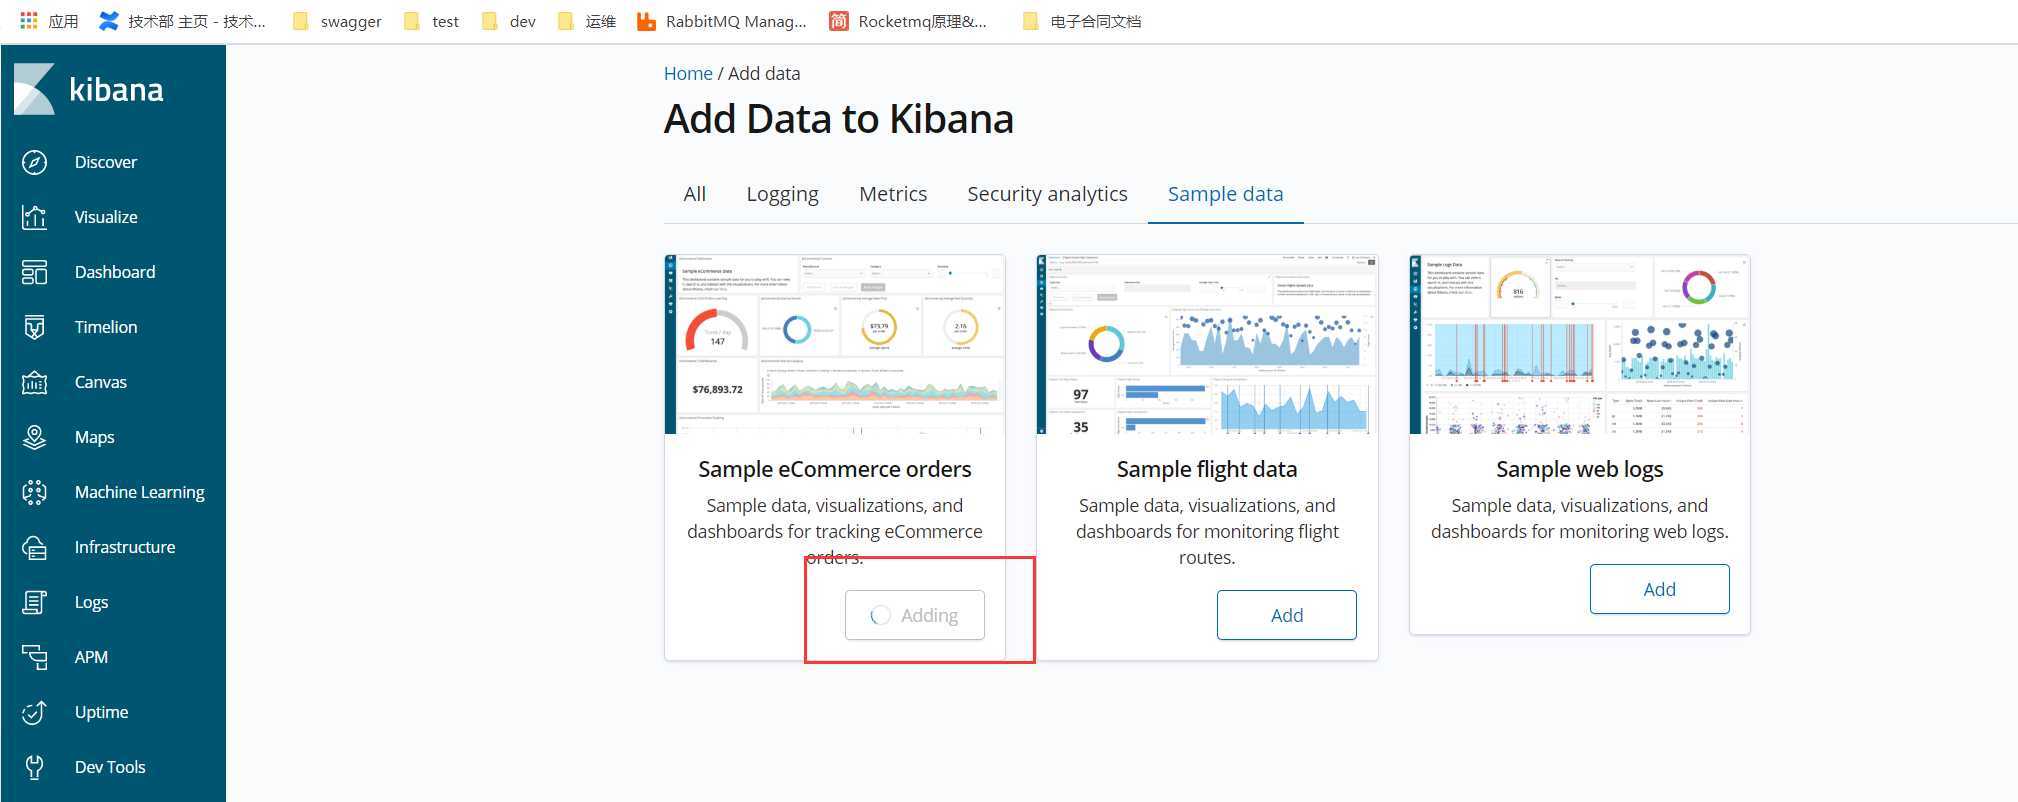Image resolution: width=2018 pixels, height=802 pixels.
Task: Open Uptime monitoring icon
Action: coord(35,712)
